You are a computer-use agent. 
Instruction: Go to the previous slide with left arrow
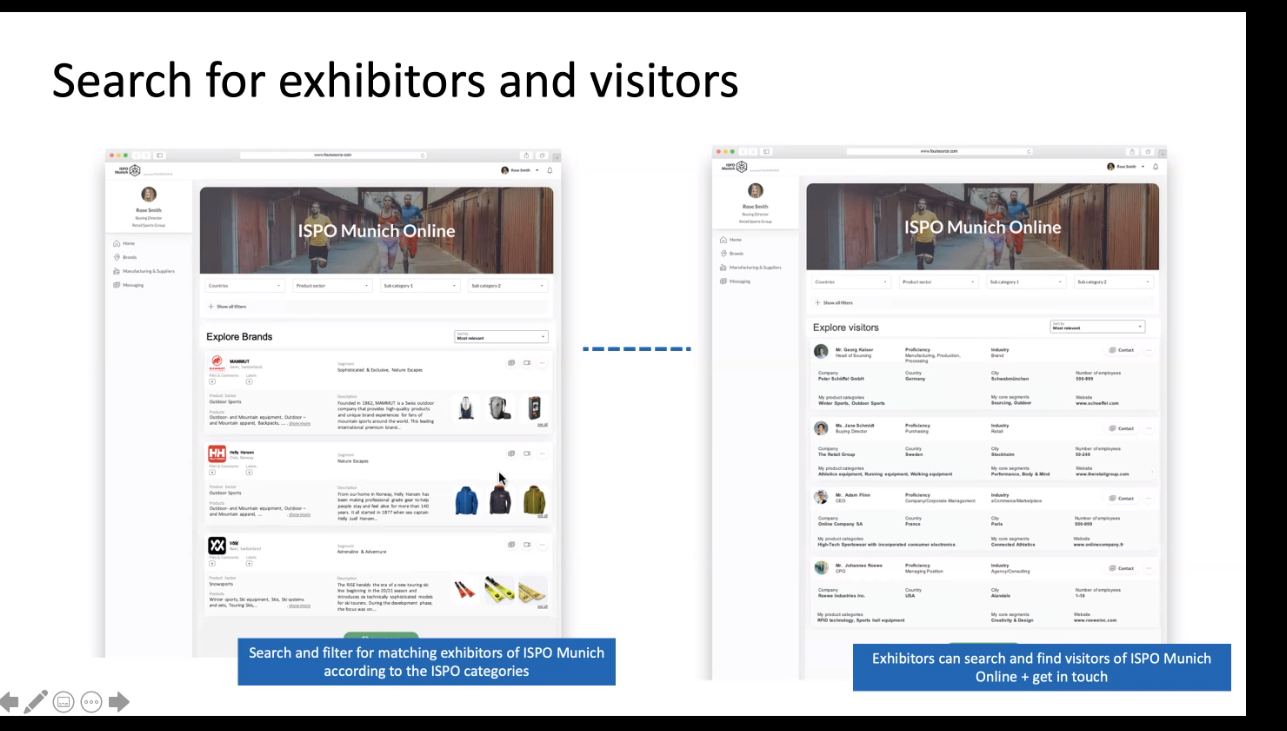9,702
